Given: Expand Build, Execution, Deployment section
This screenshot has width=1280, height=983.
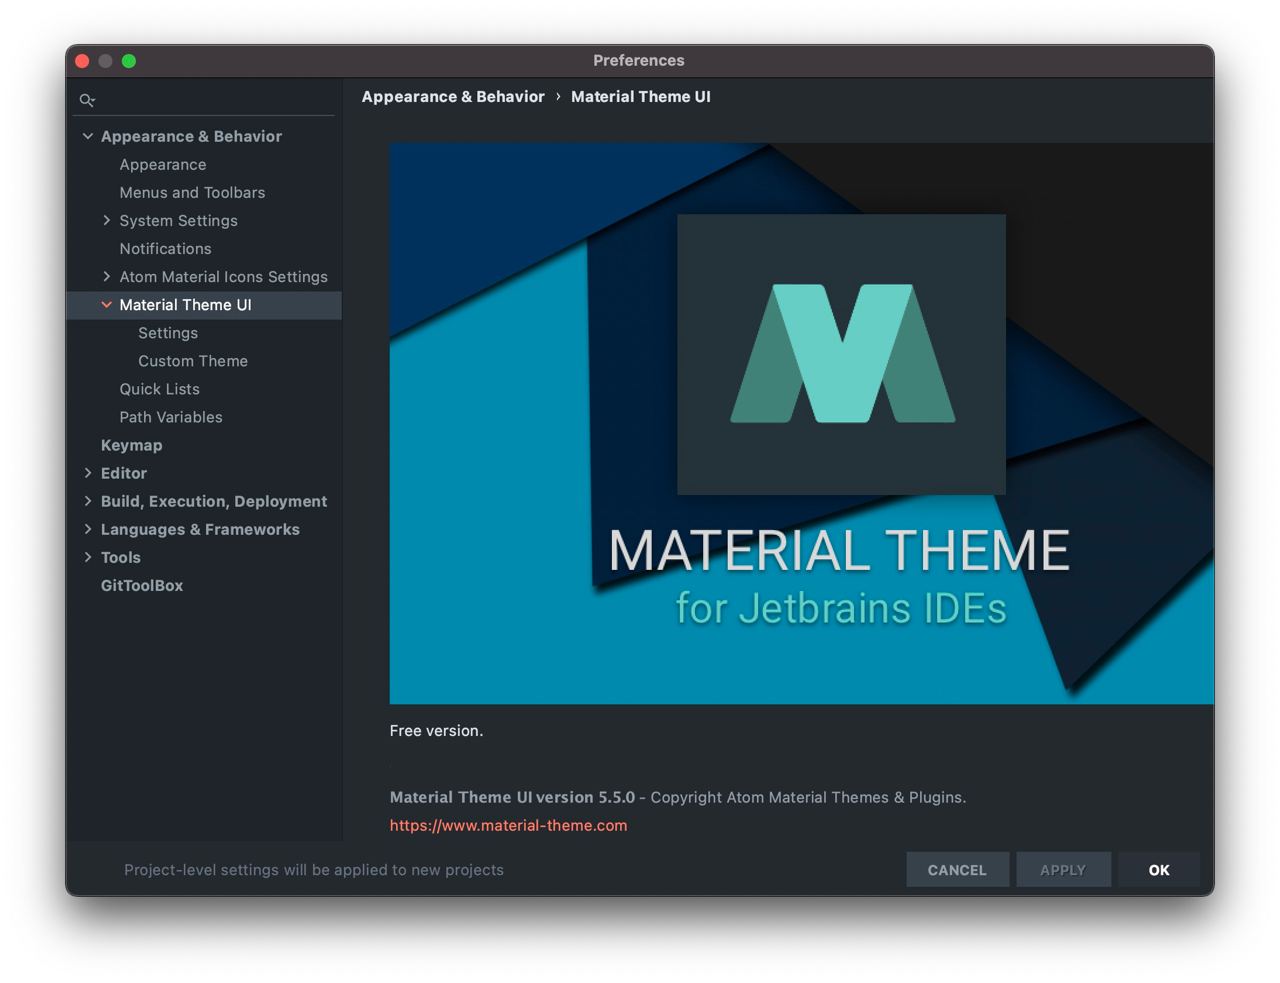Looking at the screenshot, I should click(88, 500).
